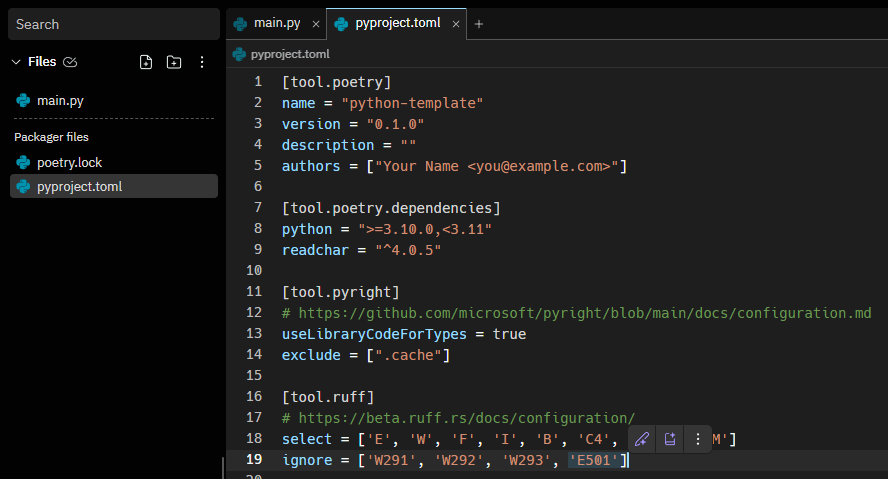
Task: Click the Search input field
Action: click(114, 24)
